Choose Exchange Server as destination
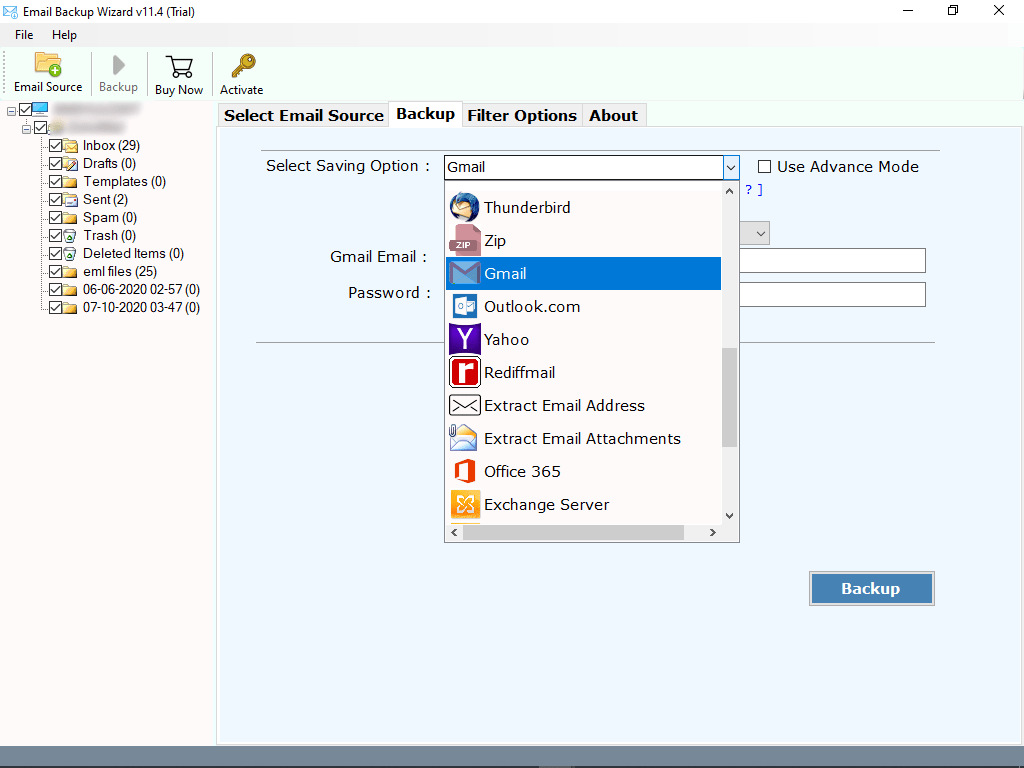 tap(545, 504)
